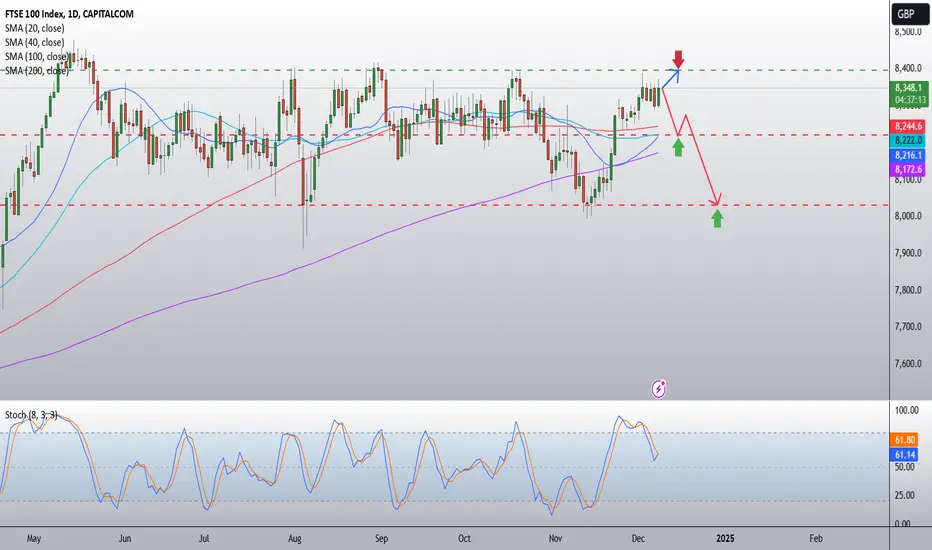Click the Nov label on time axis
The height and width of the screenshot is (550, 932).
coord(555,539)
